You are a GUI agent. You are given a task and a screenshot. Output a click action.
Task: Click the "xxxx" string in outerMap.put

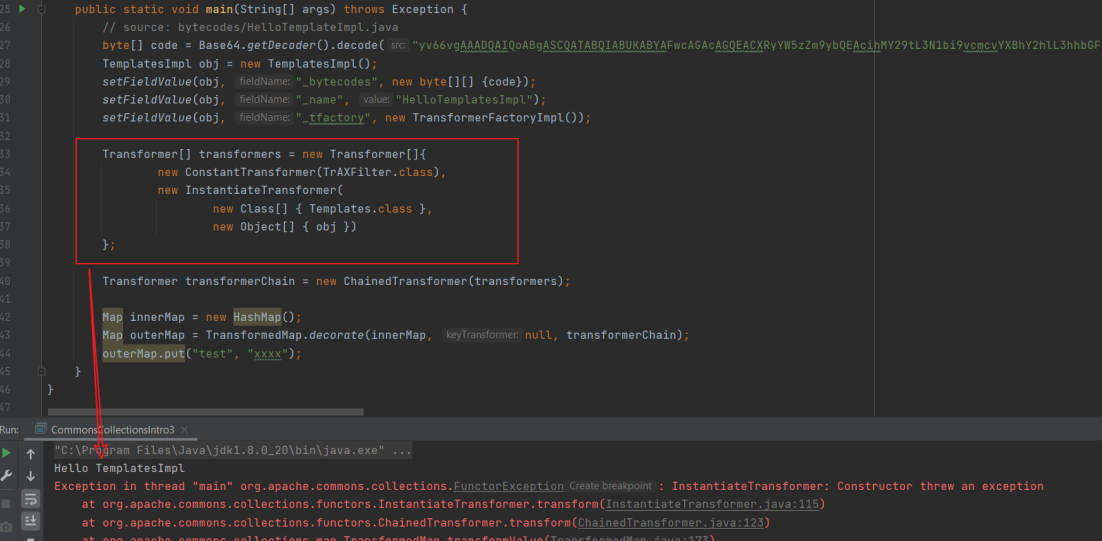(x=268, y=354)
